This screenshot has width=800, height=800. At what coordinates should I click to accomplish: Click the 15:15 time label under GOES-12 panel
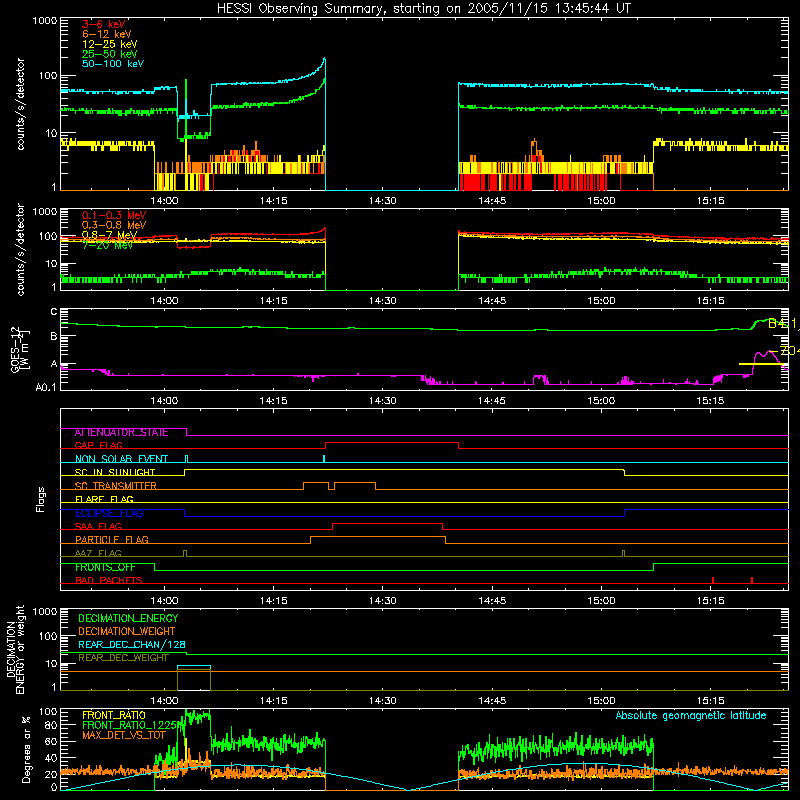pyautogui.click(x=710, y=401)
